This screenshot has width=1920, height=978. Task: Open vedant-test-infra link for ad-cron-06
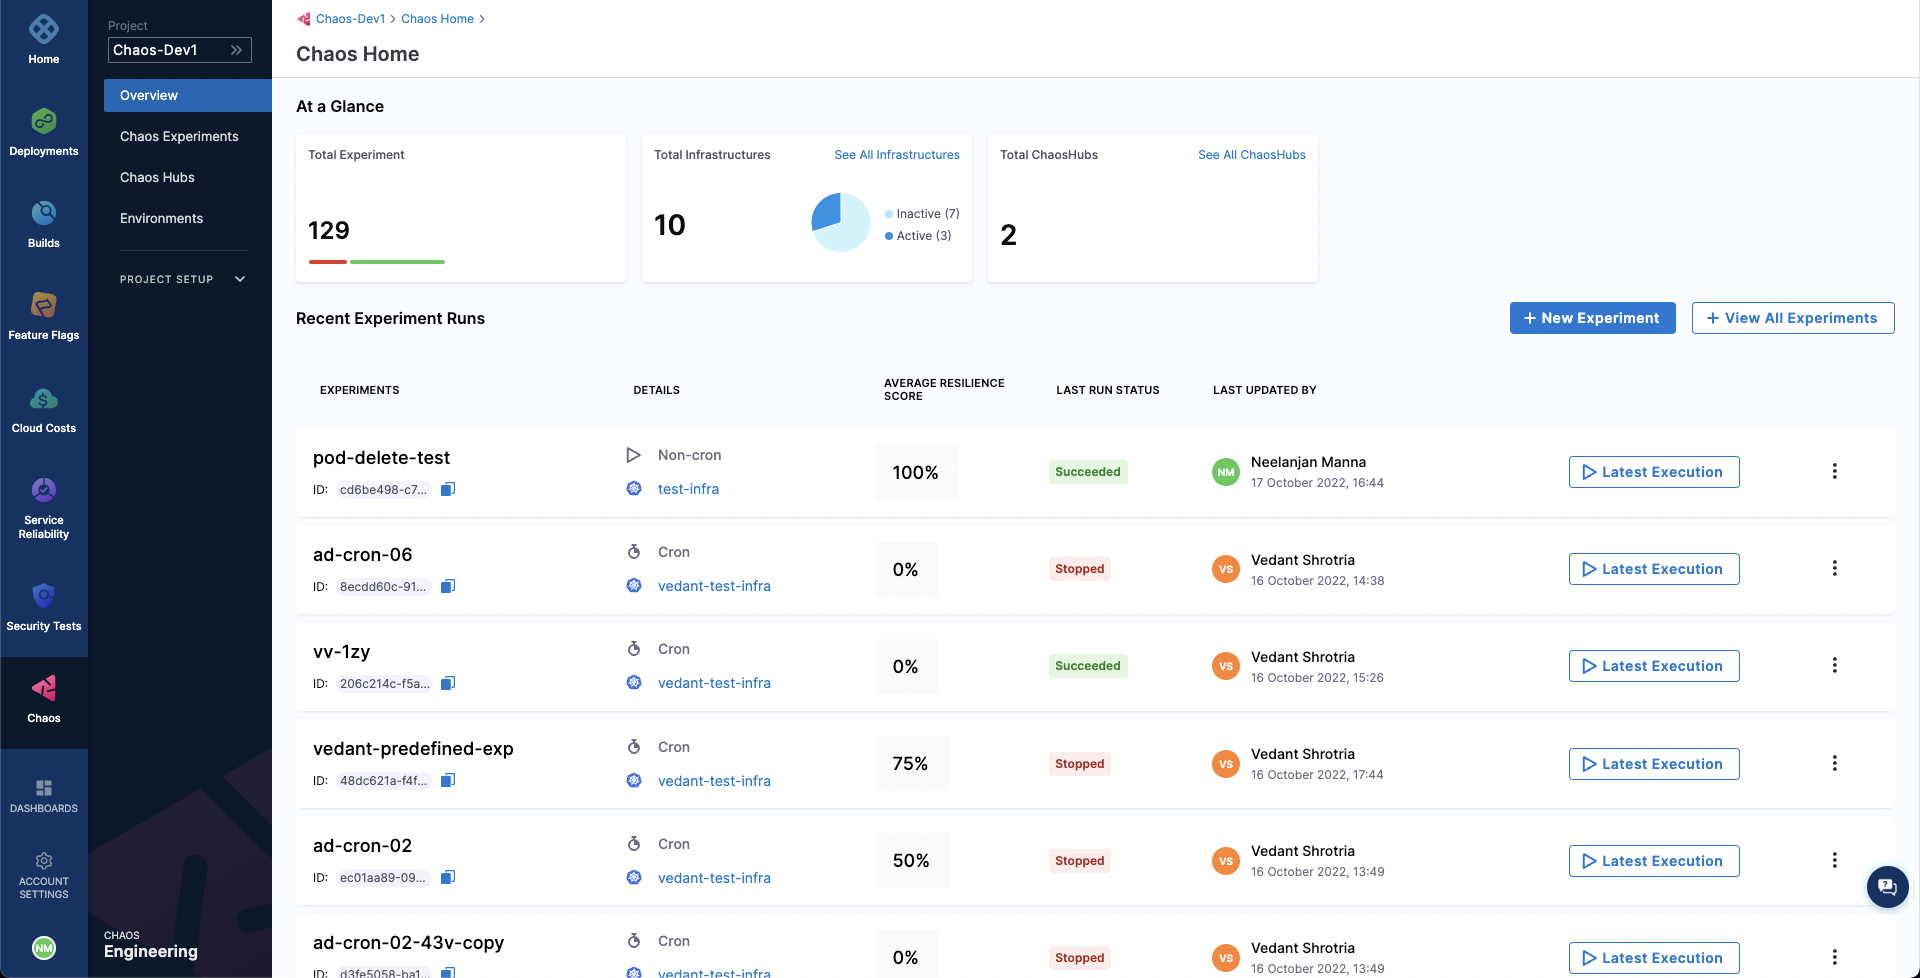[x=714, y=586]
